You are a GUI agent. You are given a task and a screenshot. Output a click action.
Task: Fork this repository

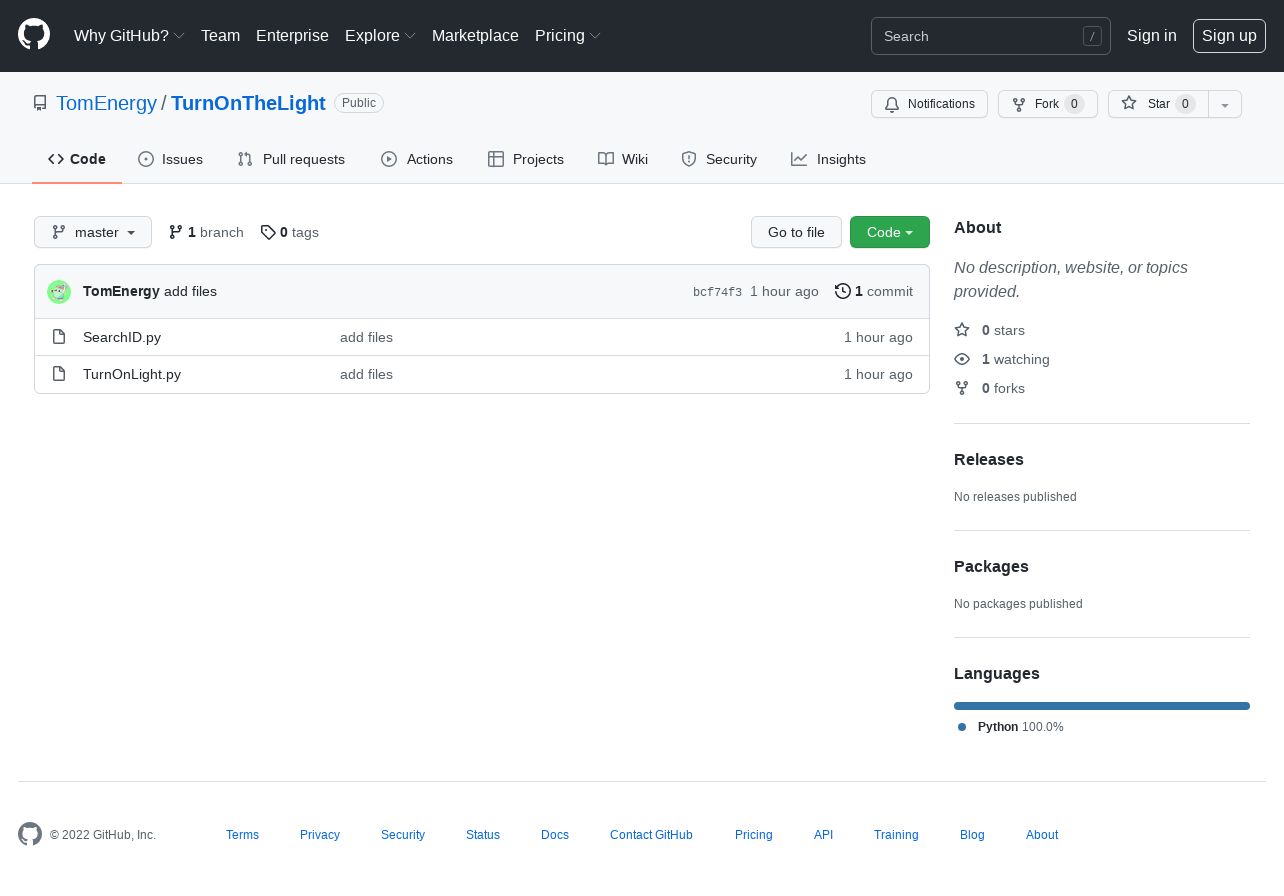[1047, 104]
